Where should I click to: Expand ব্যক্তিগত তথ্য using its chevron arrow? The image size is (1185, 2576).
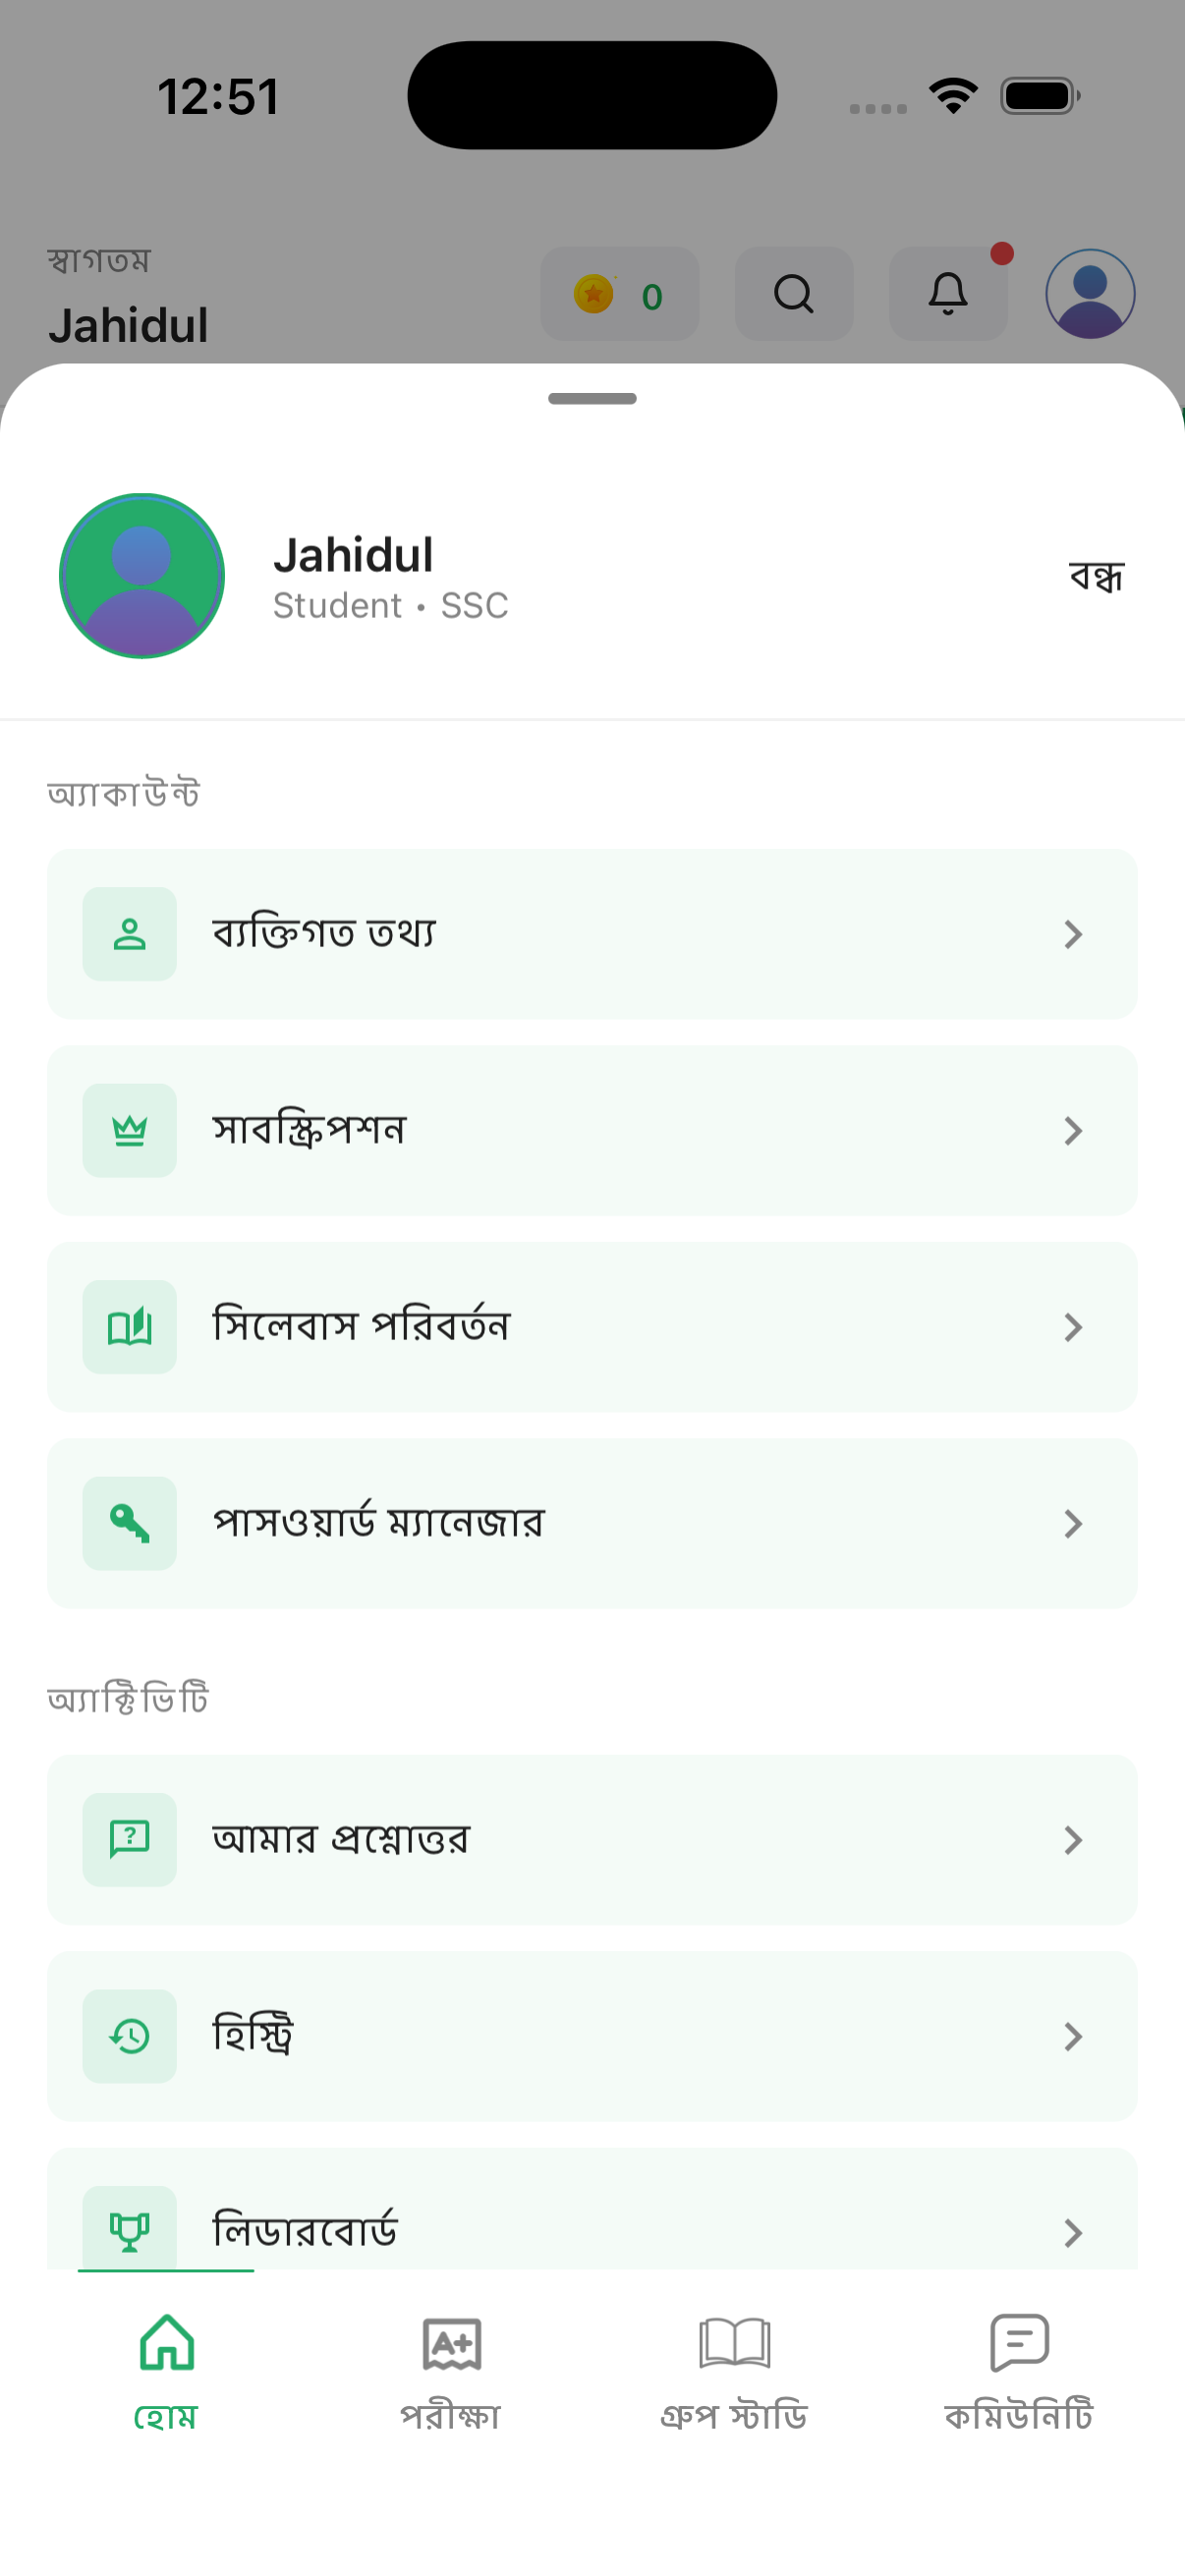tap(1073, 934)
